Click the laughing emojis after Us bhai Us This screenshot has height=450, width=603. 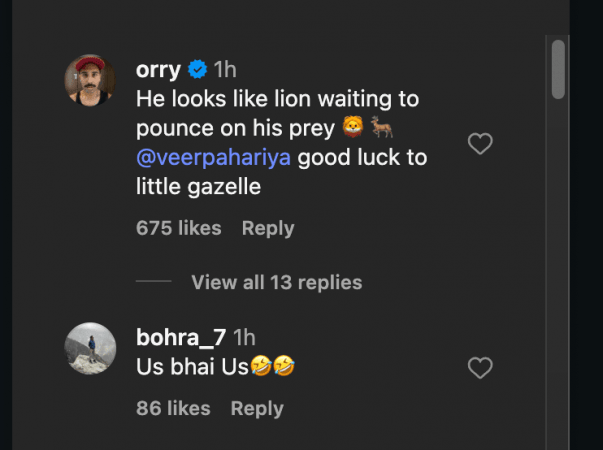273,367
